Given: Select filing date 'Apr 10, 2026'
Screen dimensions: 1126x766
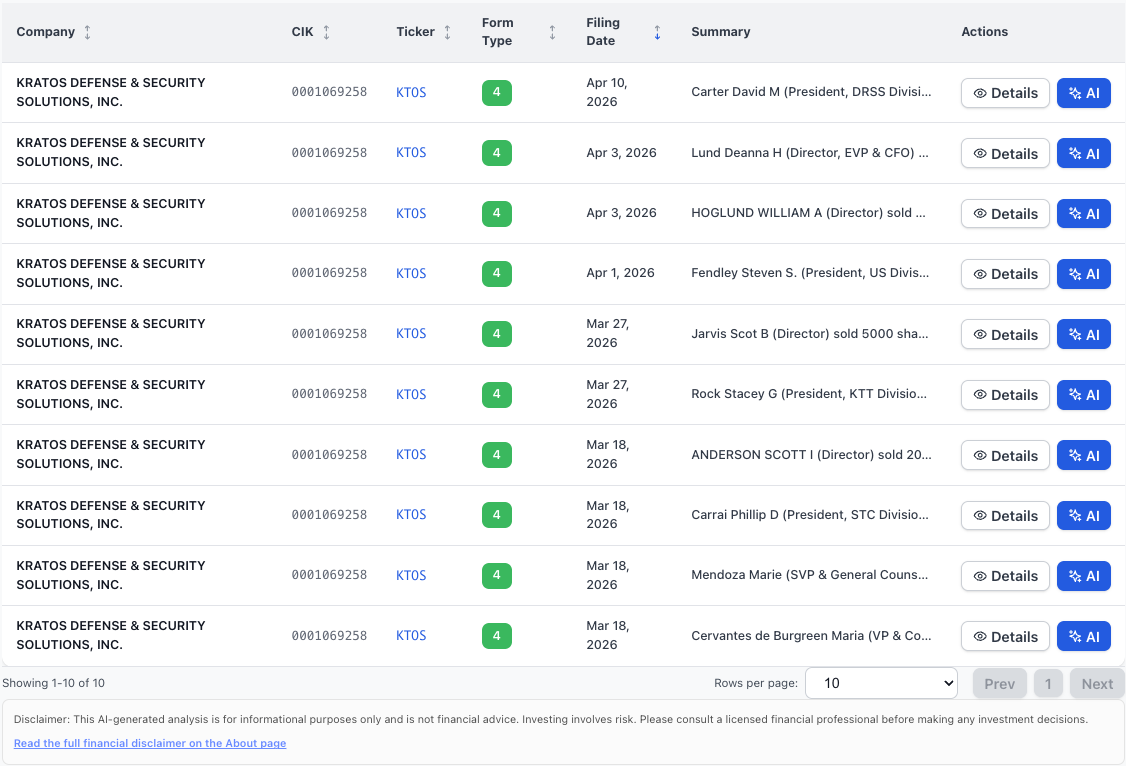Looking at the screenshot, I should tap(607, 92).
